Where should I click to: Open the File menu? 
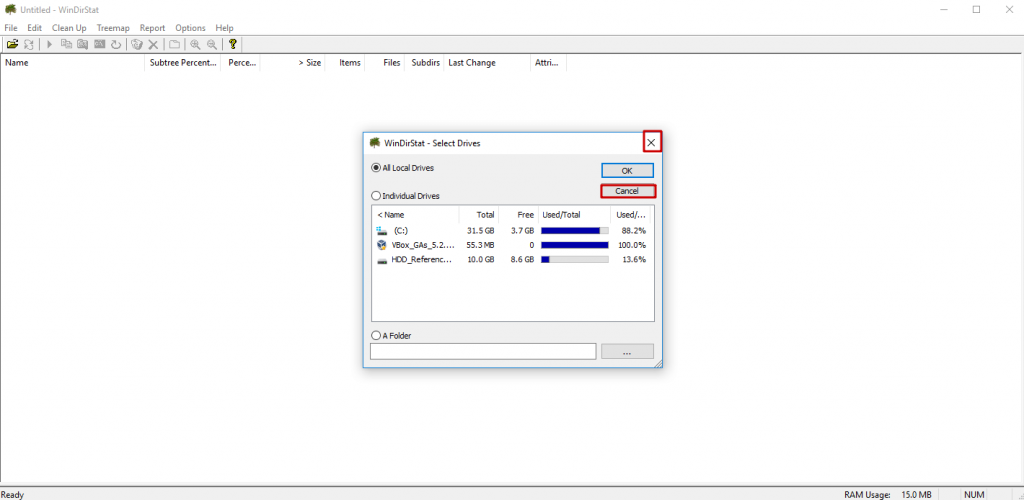click(10, 28)
